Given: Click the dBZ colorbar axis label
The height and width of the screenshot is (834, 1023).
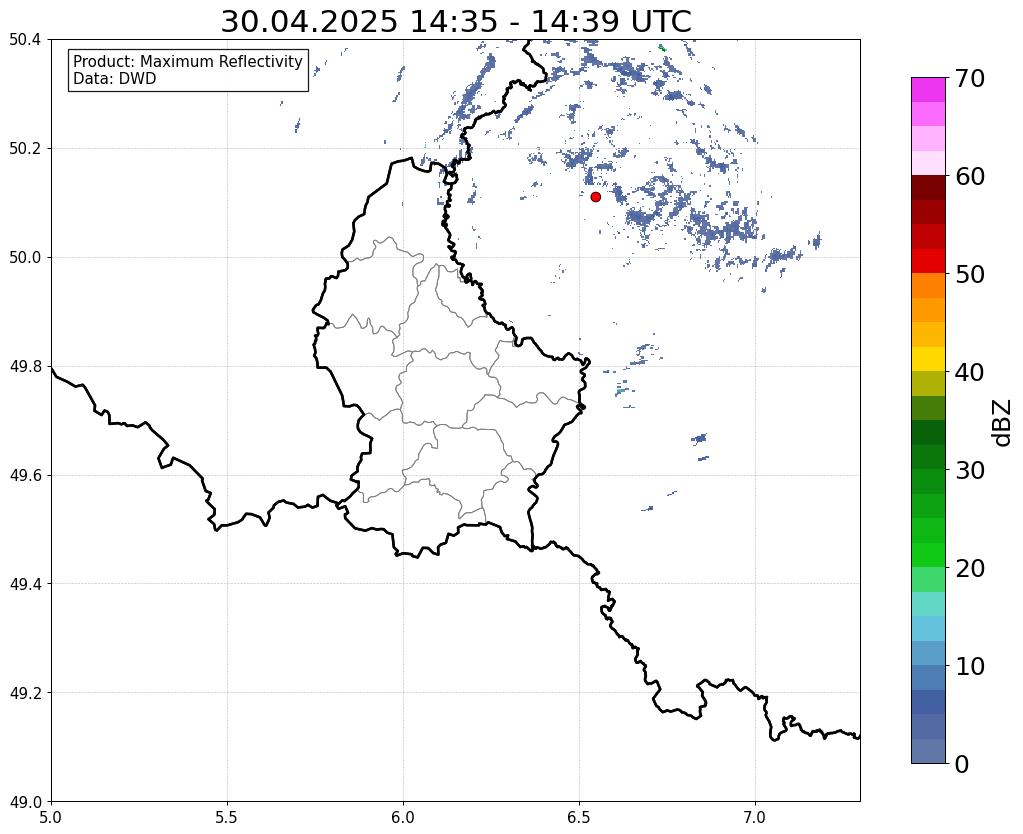Looking at the screenshot, I should point(1003,422).
